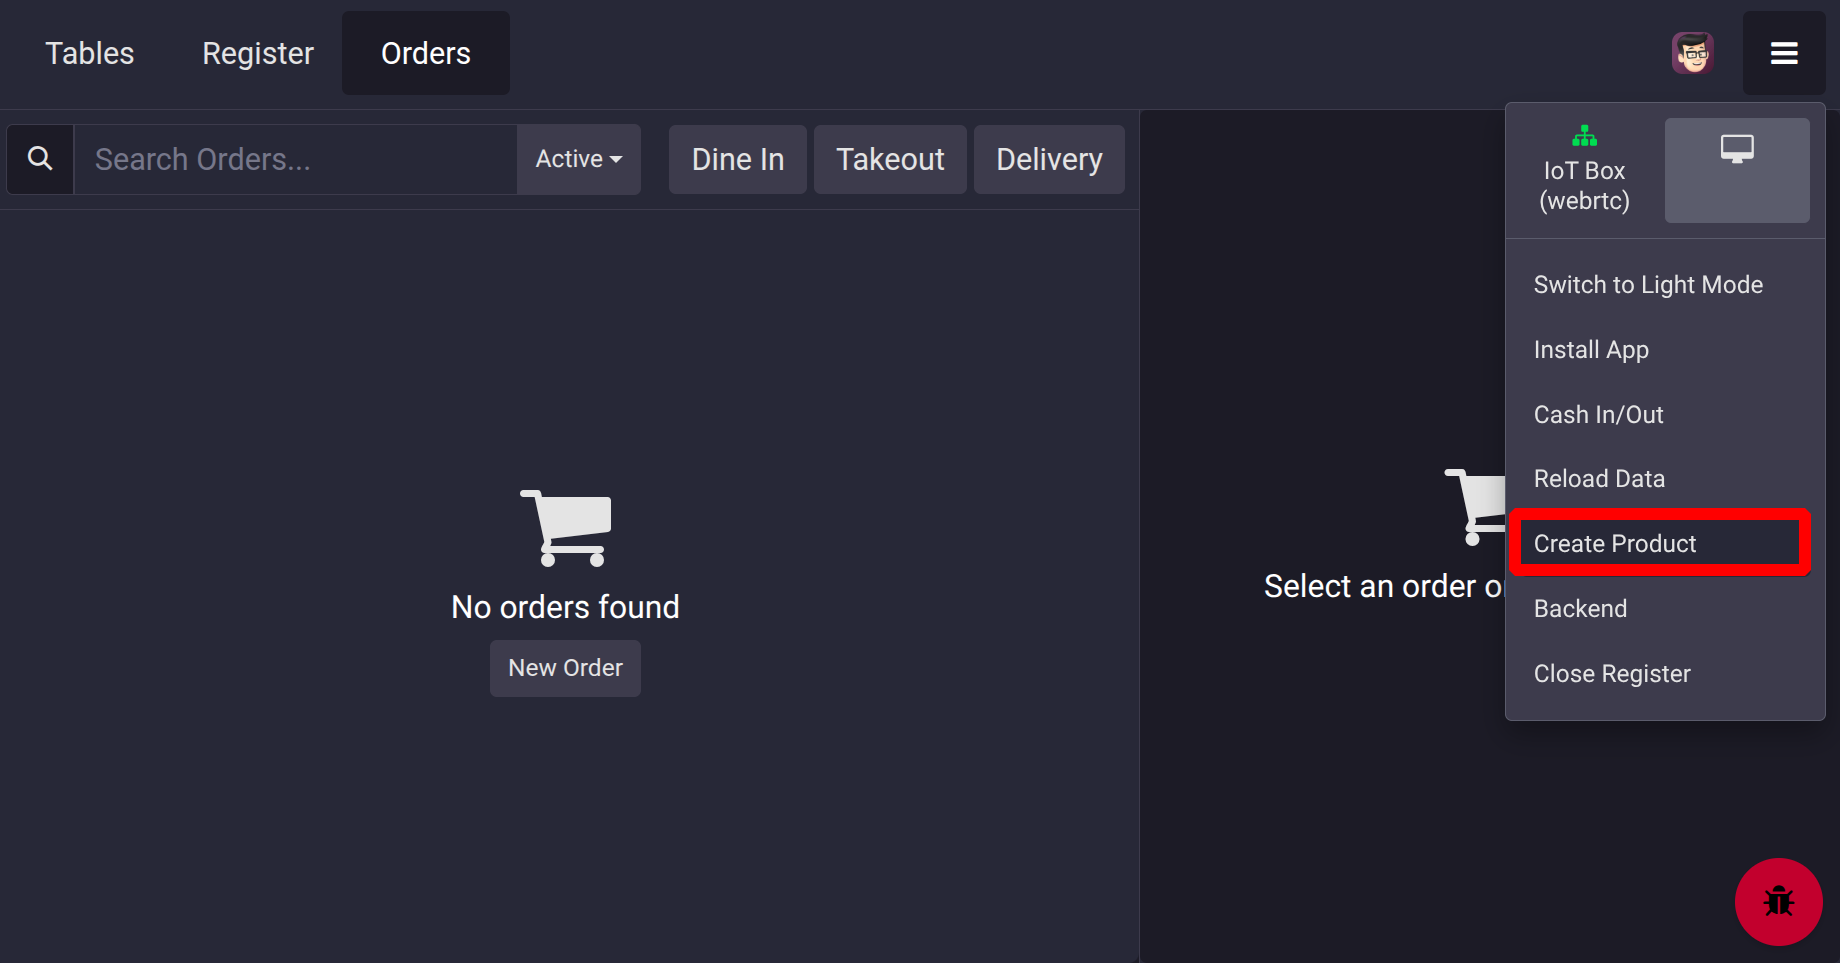Open the red debug bug button

(x=1778, y=901)
